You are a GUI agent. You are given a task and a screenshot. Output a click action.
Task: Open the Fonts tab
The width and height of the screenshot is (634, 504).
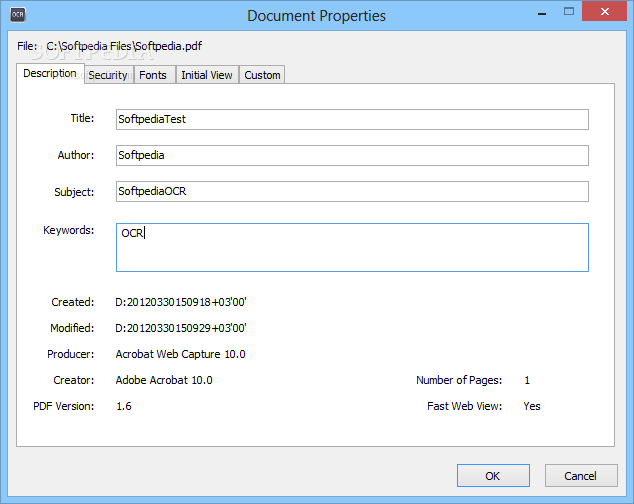(x=153, y=75)
